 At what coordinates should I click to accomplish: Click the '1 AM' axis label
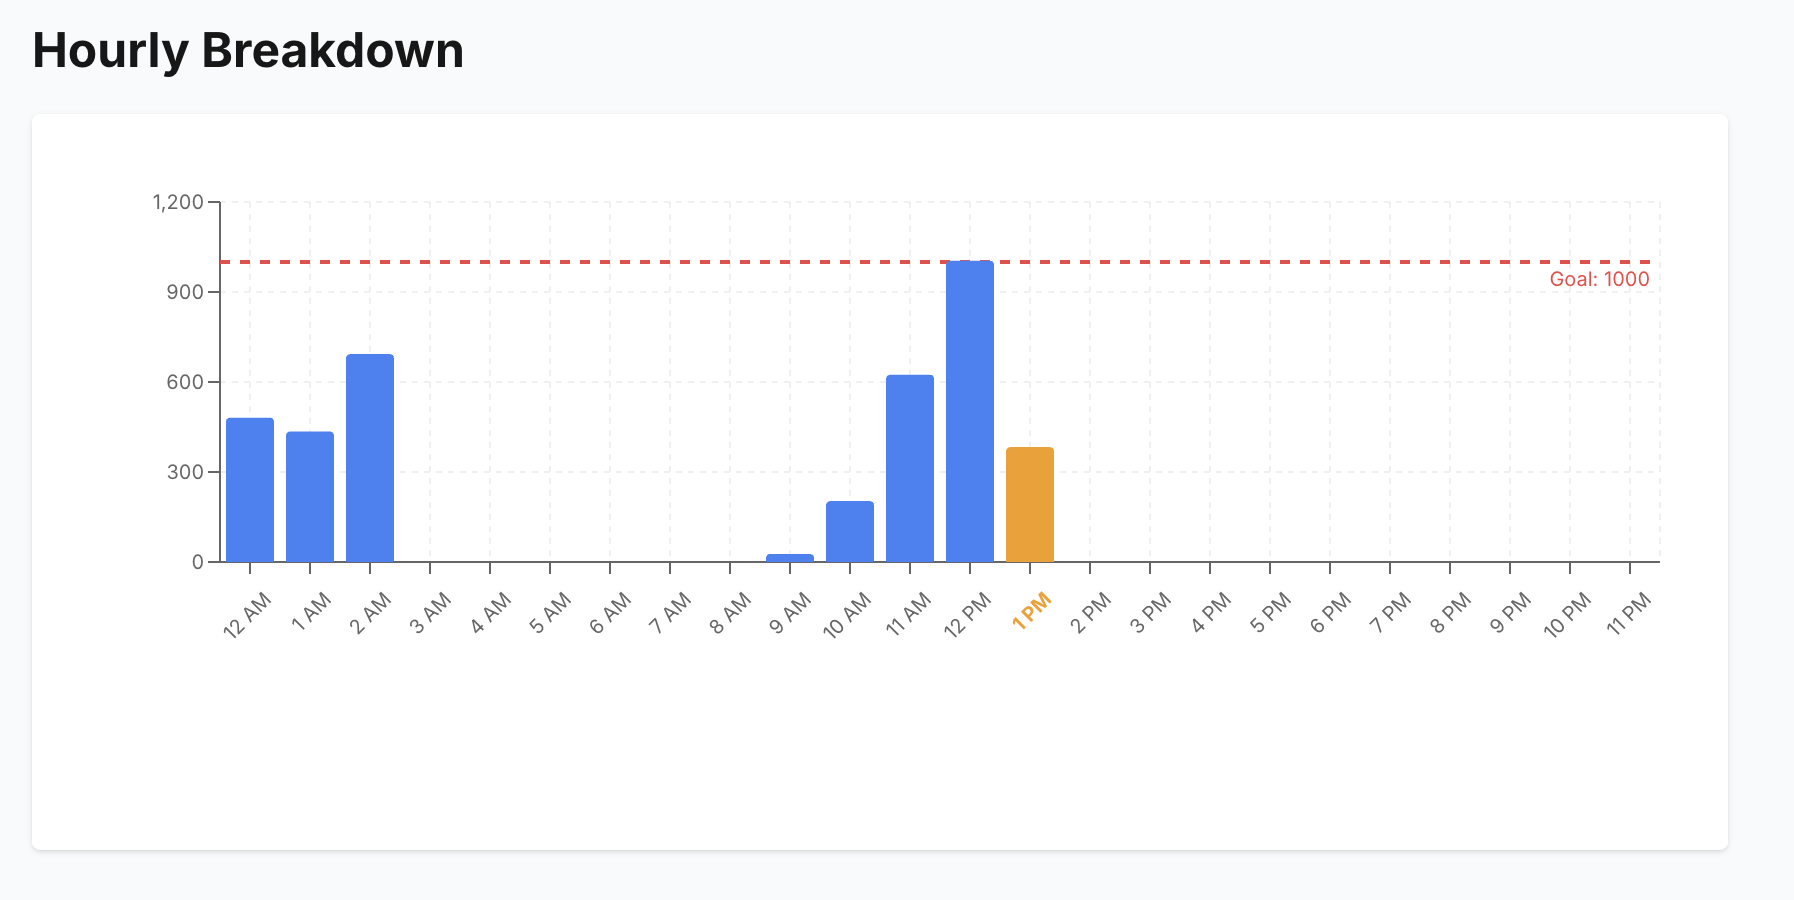[x=311, y=611]
